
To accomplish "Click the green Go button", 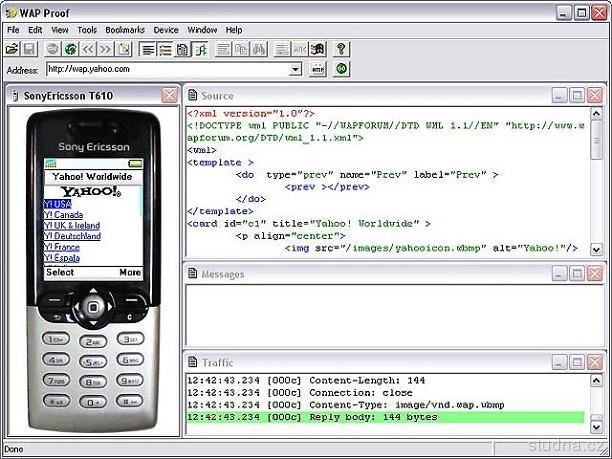I will (x=342, y=69).
